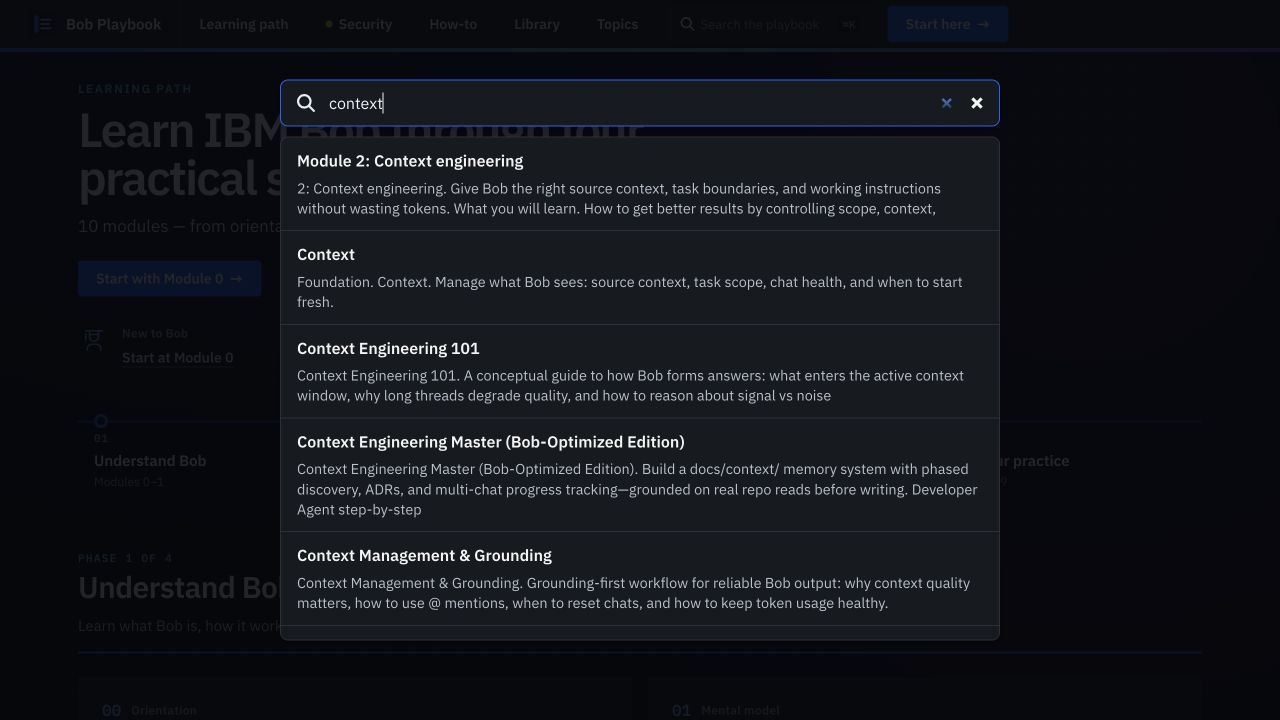Click the 'Start with Module 0' button
1280x720 pixels.
pyautogui.click(x=170, y=279)
